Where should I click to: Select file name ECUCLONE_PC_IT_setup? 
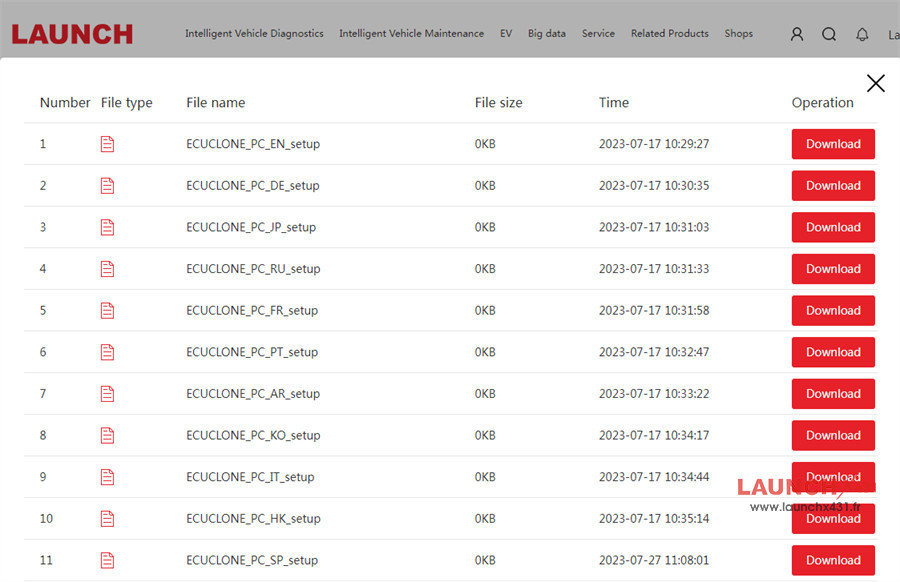click(250, 477)
